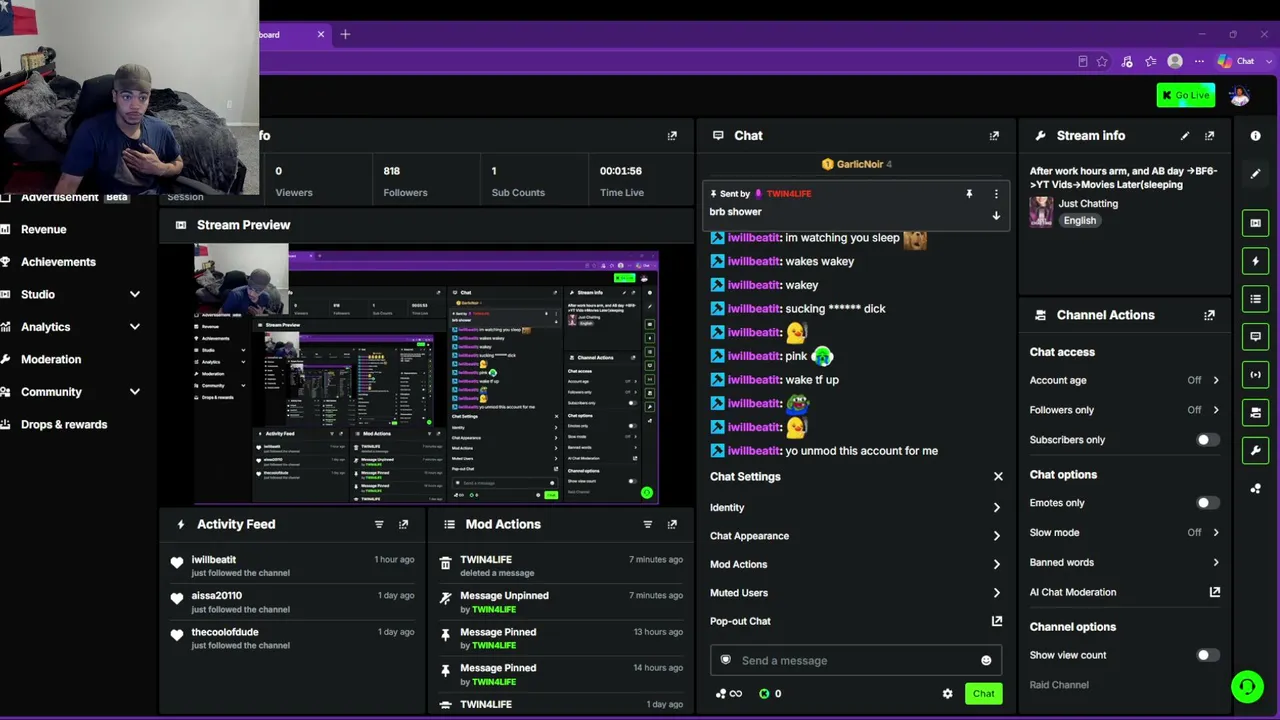Click the three-dots cluster icon in right sidebar

[1255, 489]
